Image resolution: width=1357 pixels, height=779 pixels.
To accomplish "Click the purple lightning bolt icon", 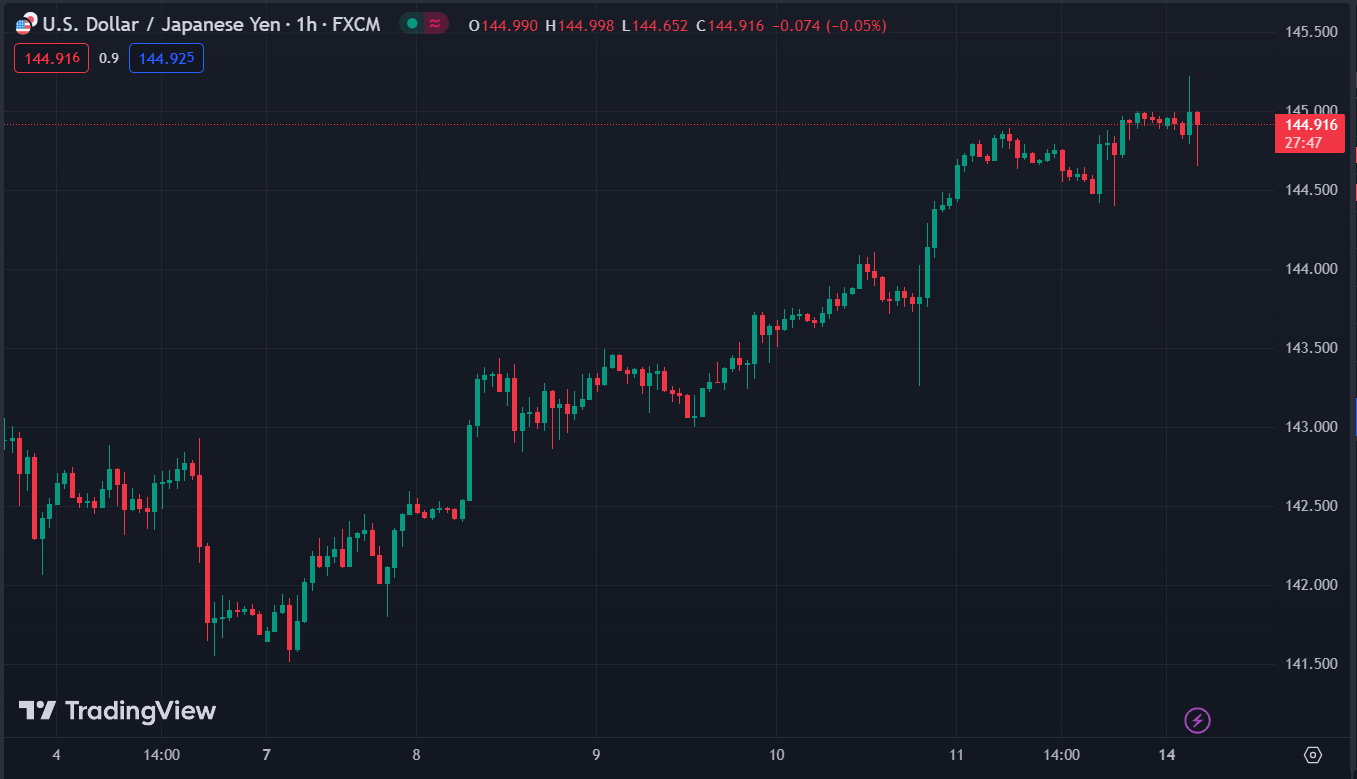I will [x=1197, y=719].
